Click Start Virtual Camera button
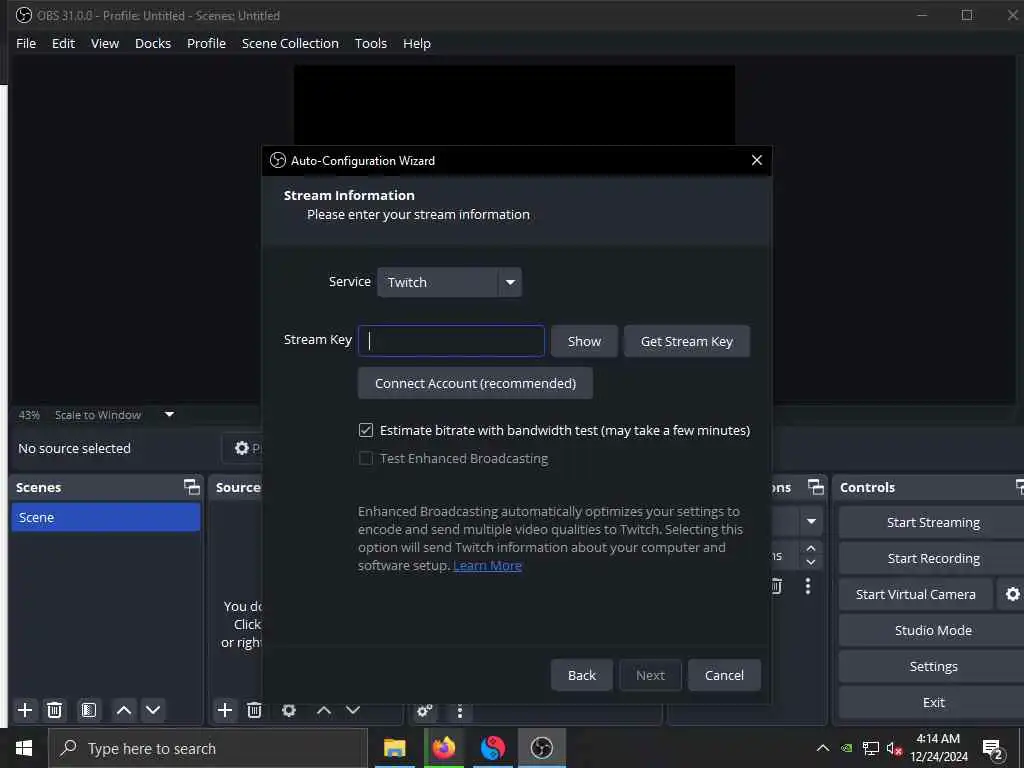The image size is (1024, 768). pos(916,594)
